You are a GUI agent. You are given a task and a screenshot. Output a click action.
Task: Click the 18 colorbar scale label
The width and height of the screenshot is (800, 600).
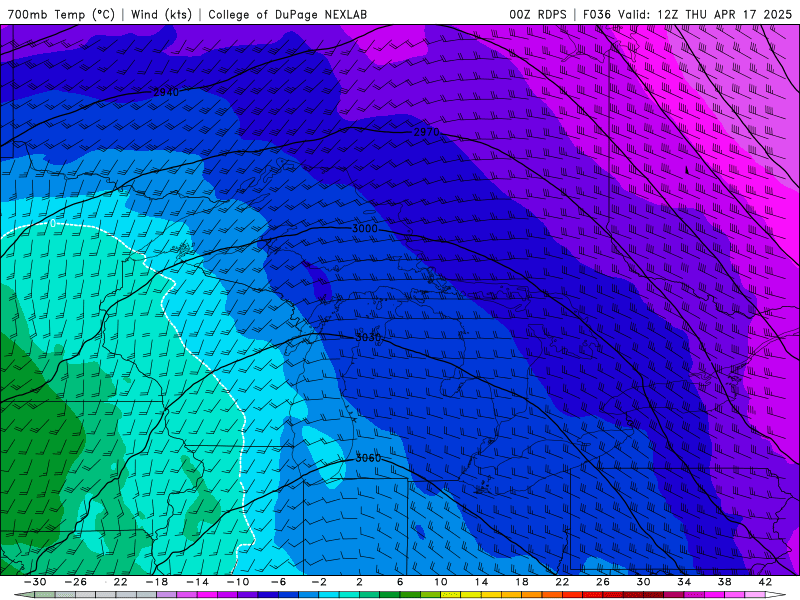coord(521,582)
